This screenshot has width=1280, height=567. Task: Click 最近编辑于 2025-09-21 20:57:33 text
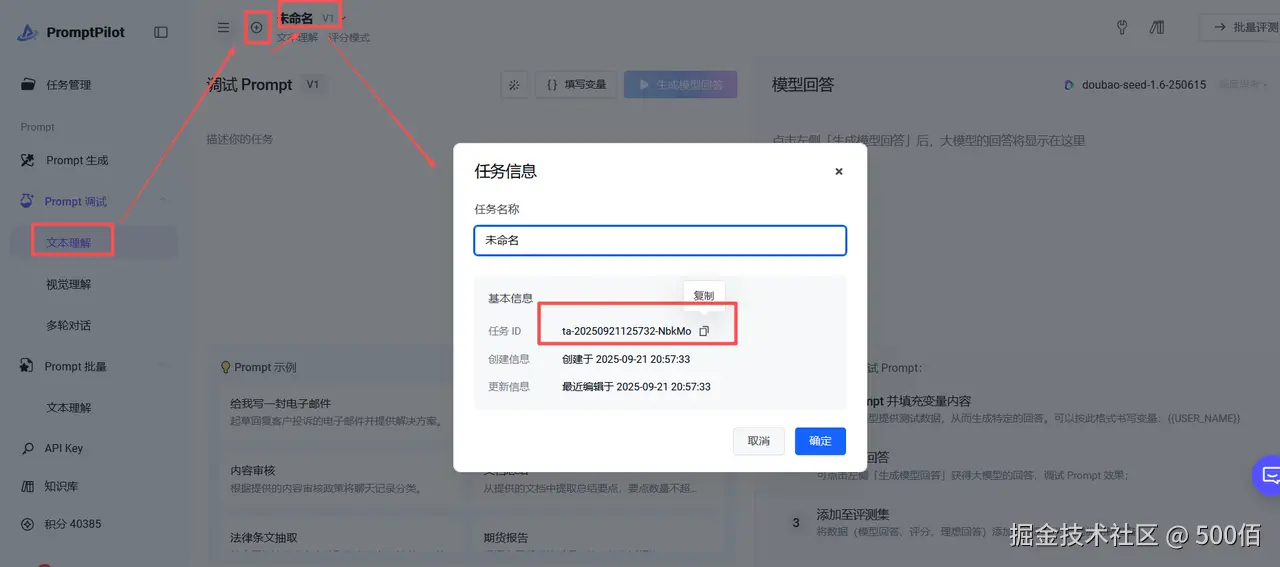point(637,387)
